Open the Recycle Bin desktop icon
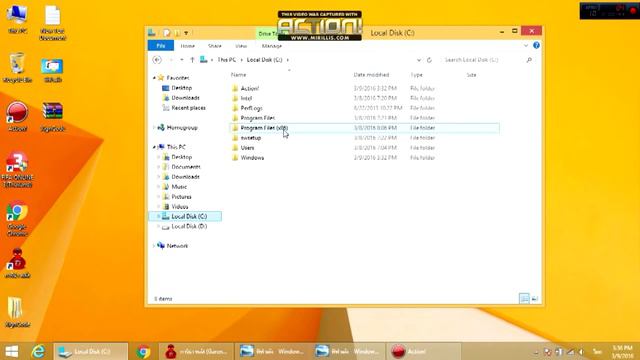This screenshot has height=360, width=640. pyautogui.click(x=17, y=68)
